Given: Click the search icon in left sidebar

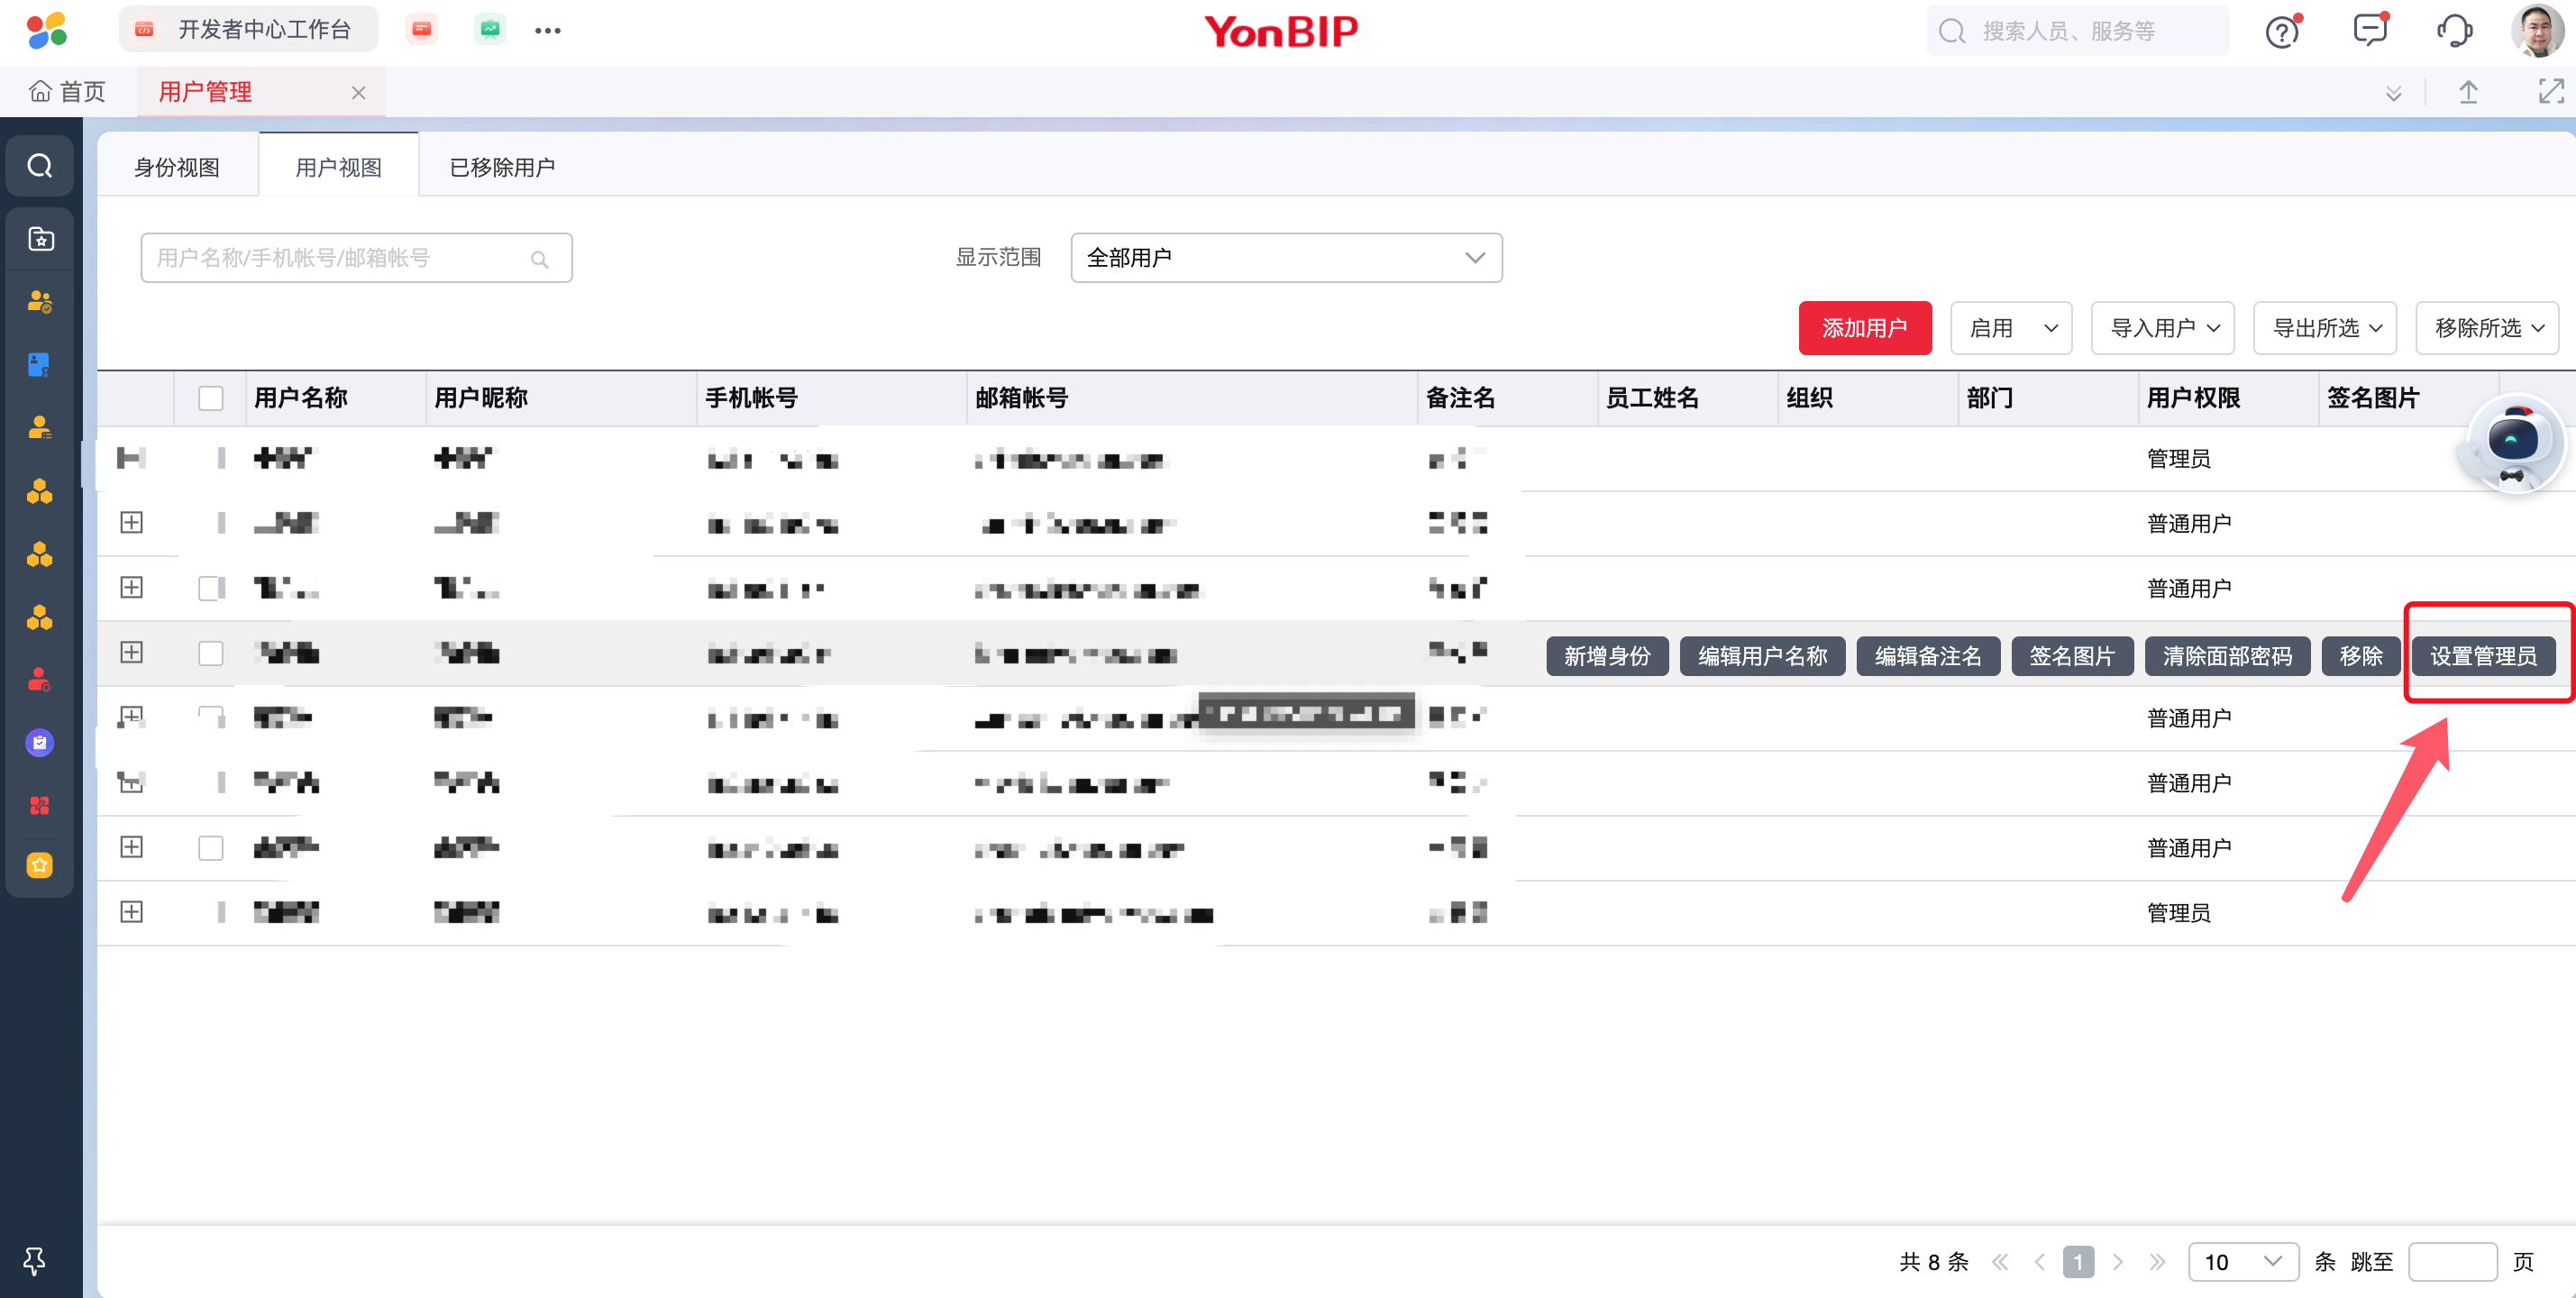Looking at the screenshot, I should coord(40,166).
